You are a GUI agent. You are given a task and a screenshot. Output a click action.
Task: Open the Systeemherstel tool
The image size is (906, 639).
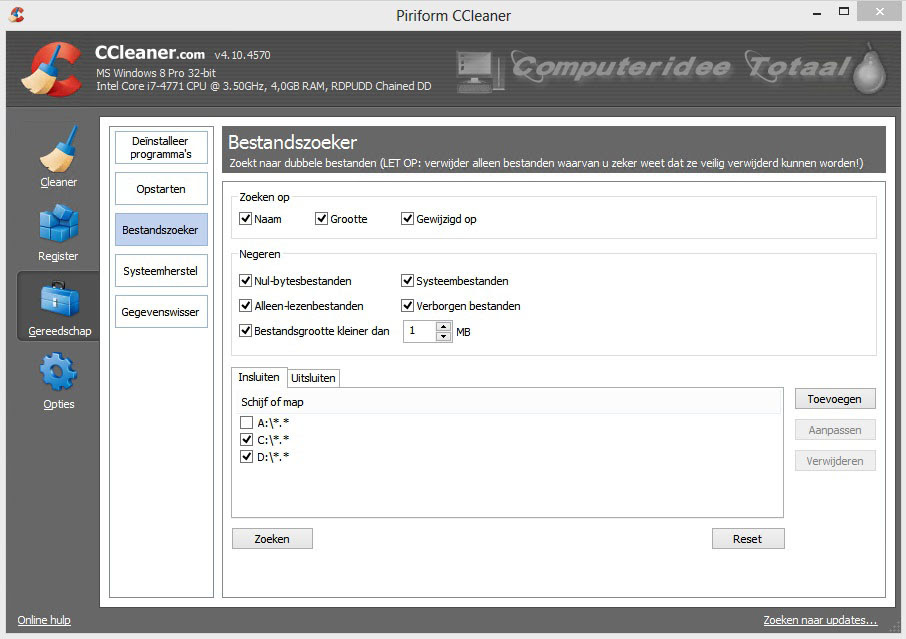tap(161, 271)
